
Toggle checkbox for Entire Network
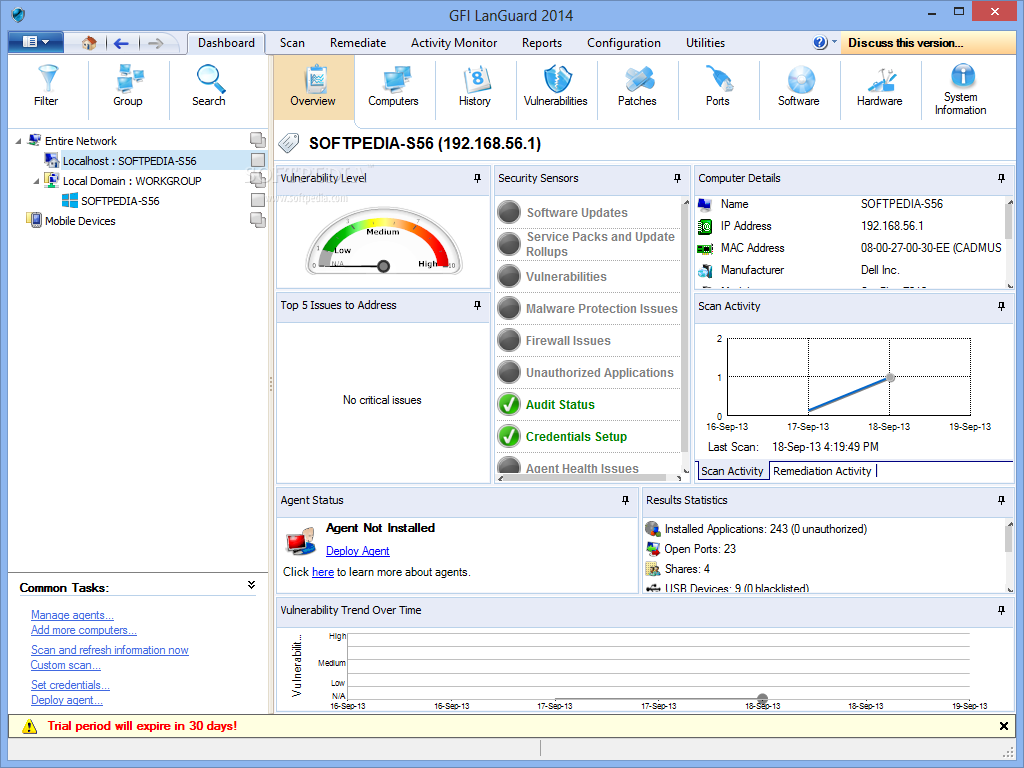(258, 140)
